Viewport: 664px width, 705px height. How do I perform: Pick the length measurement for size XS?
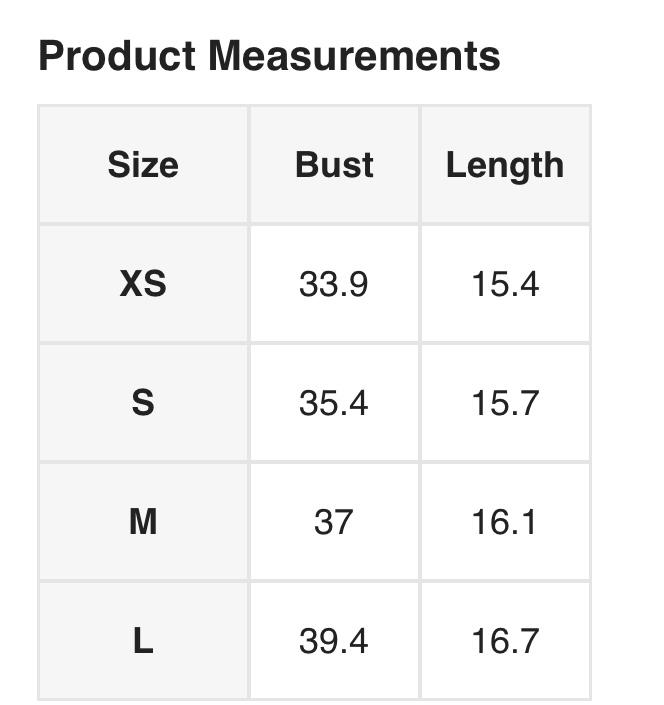pos(505,284)
